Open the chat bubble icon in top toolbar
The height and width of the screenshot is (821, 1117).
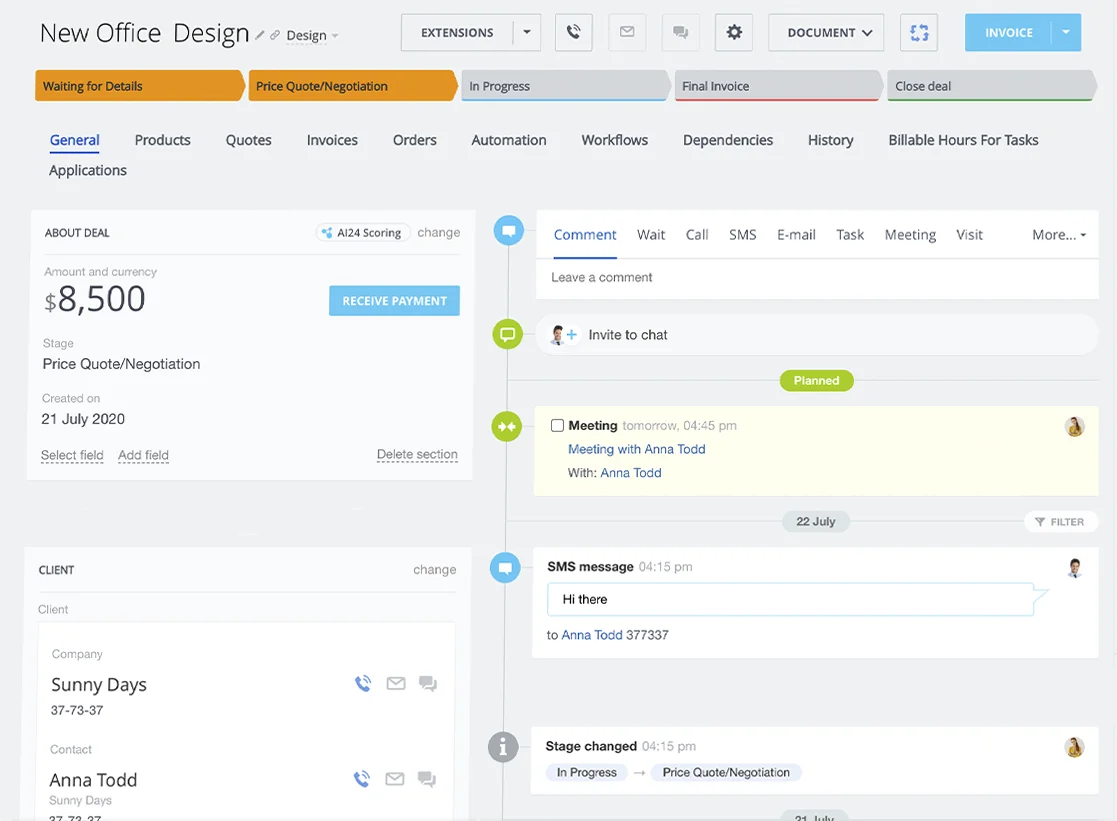coord(681,32)
